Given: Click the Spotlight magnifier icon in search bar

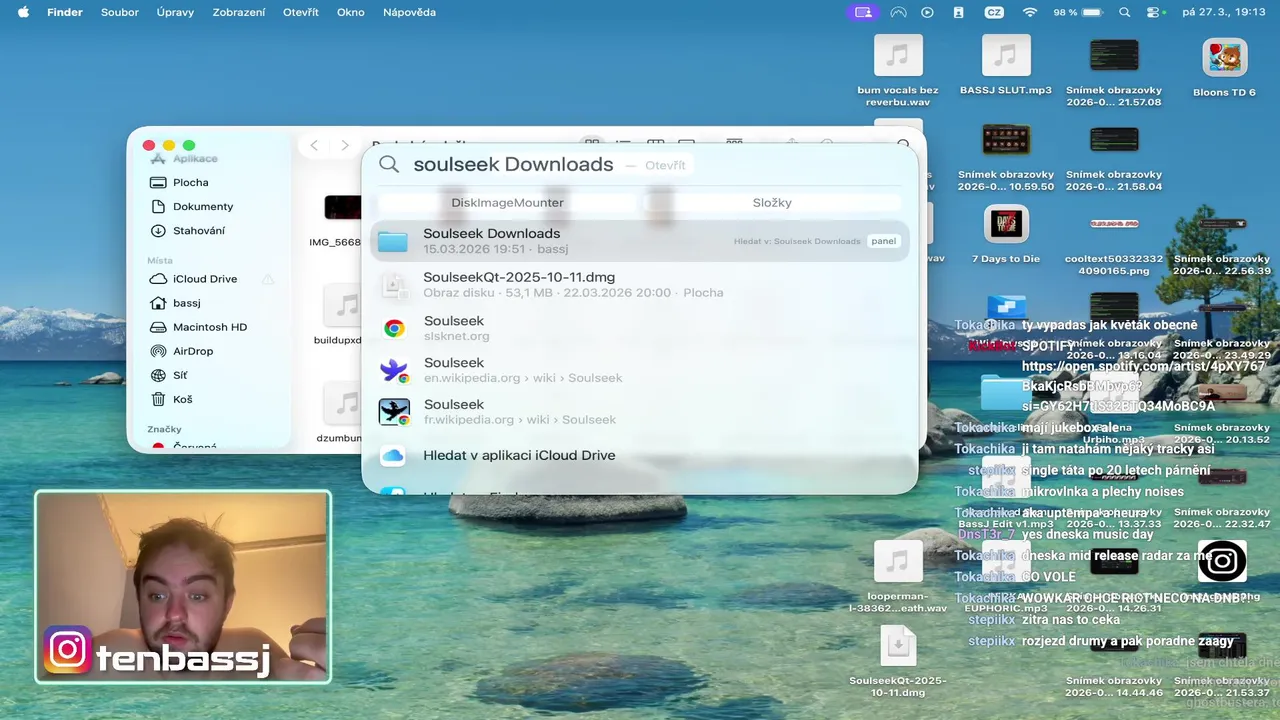Looking at the screenshot, I should point(389,165).
